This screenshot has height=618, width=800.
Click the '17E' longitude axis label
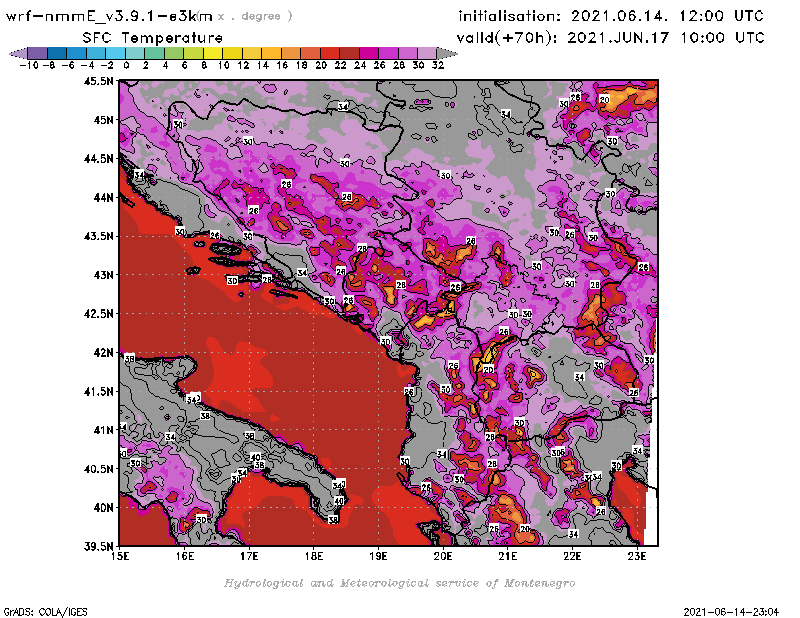(249, 556)
